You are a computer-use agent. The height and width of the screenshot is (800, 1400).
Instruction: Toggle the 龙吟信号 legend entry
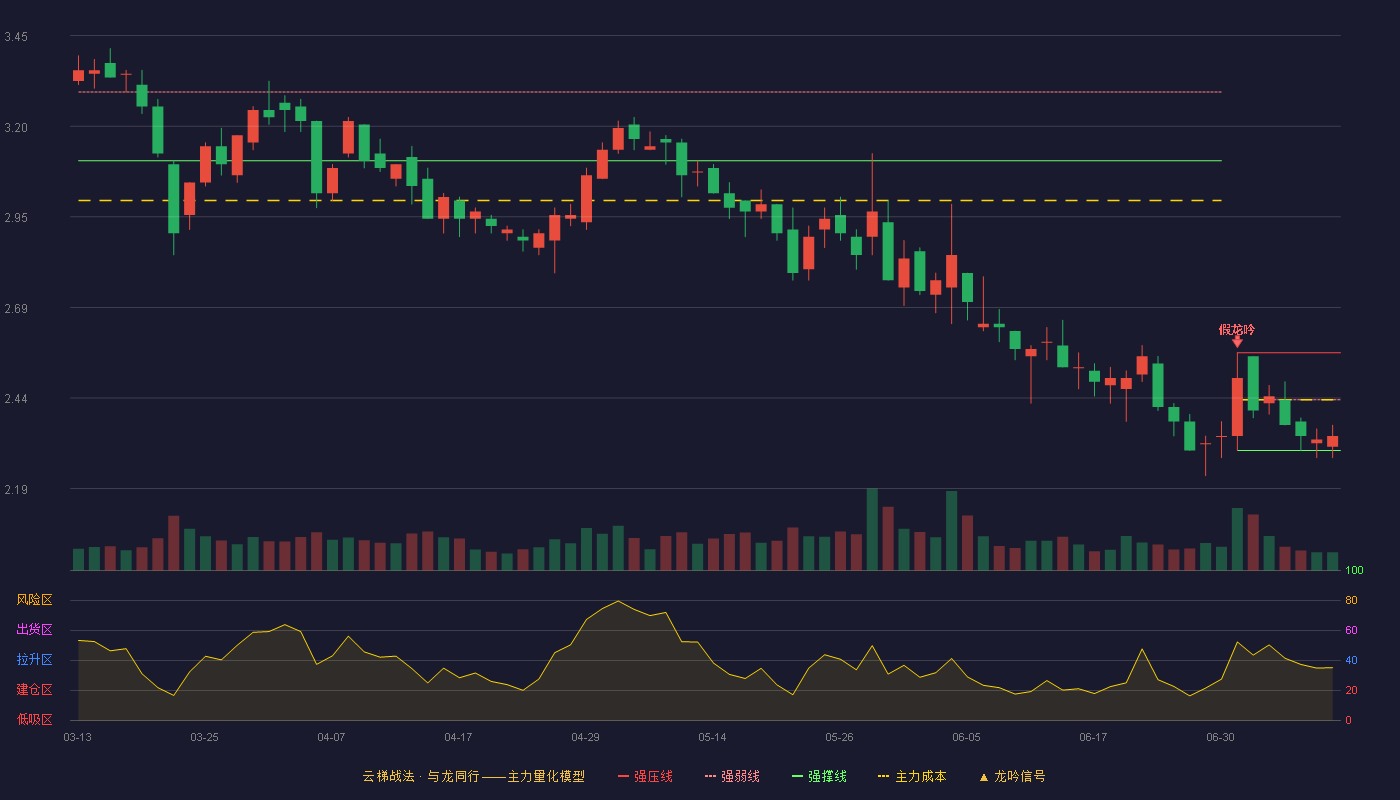pos(1011,776)
